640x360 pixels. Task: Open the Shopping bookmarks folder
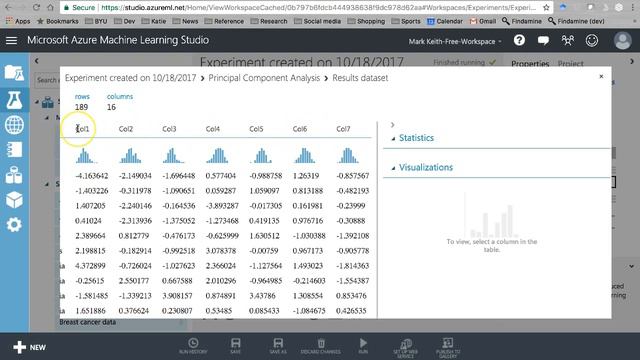(366, 21)
